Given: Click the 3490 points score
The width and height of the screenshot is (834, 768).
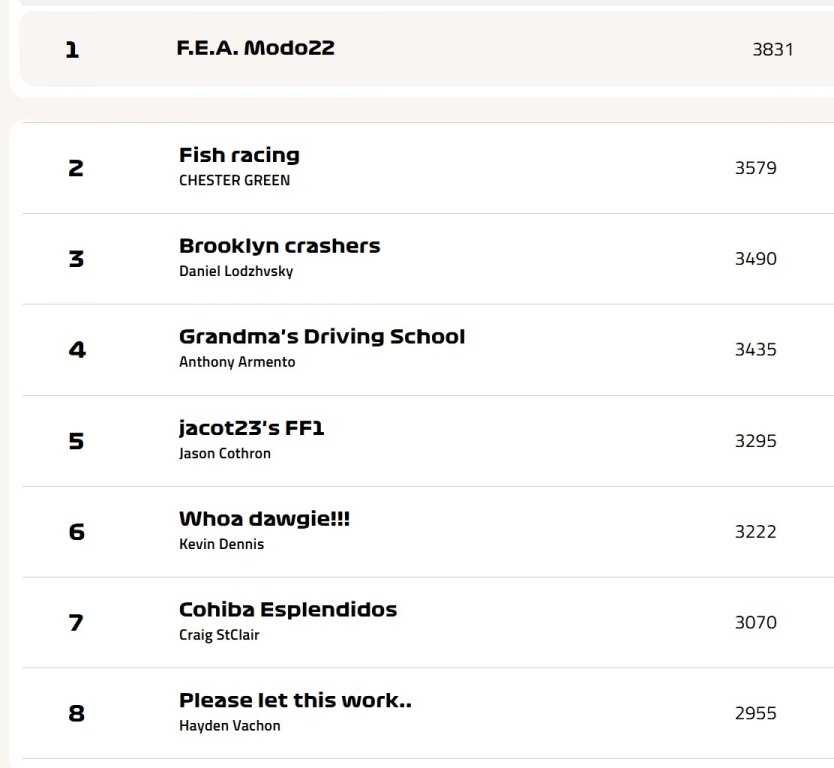Looking at the screenshot, I should point(755,259).
